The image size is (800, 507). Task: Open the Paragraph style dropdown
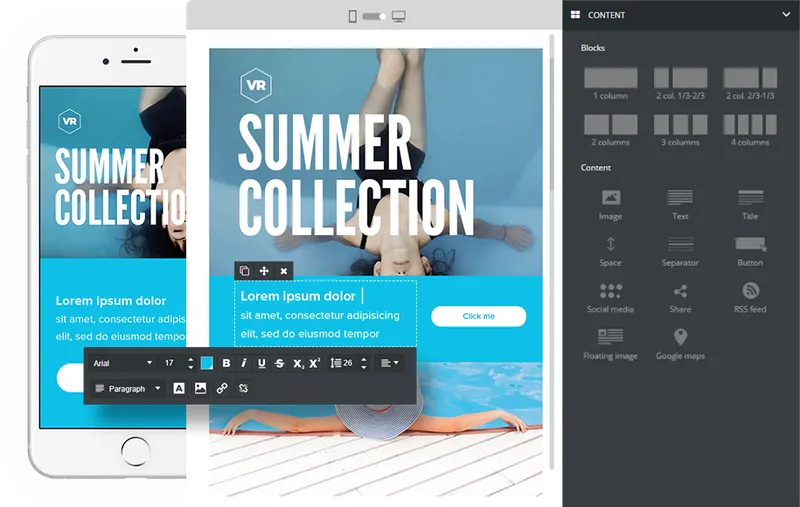(x=128, y=389)
